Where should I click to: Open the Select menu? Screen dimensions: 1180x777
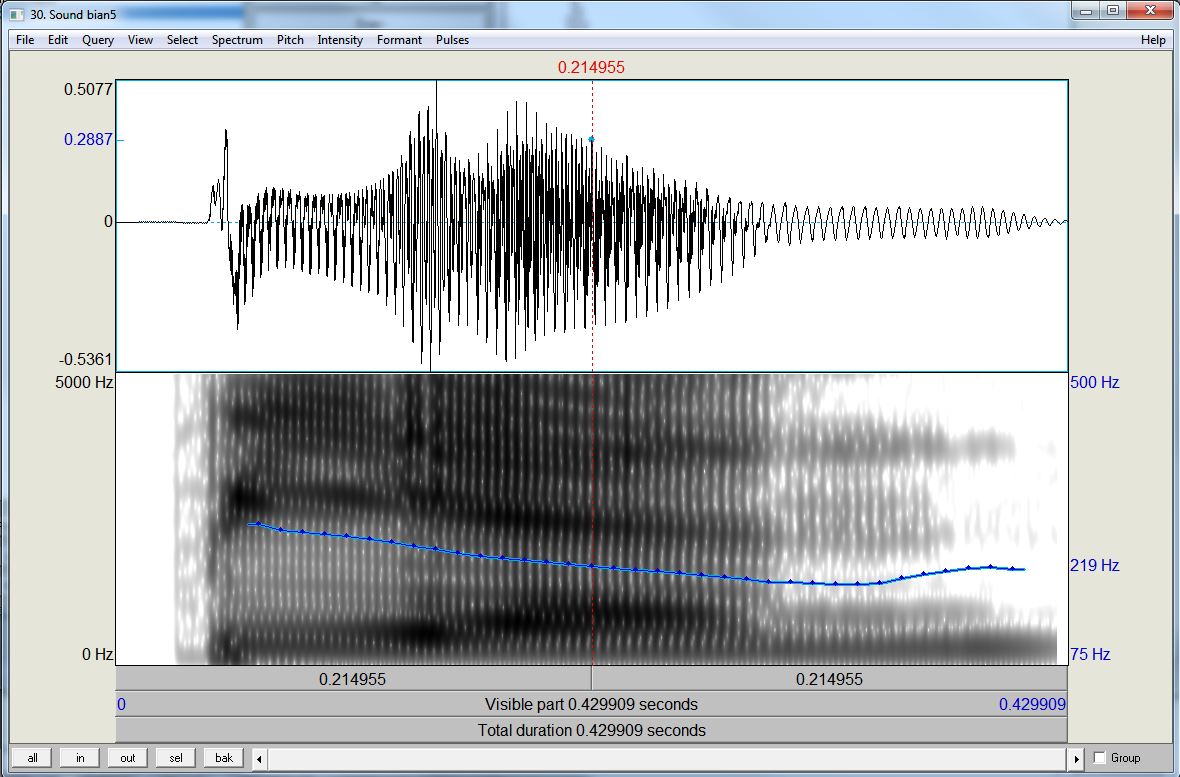point(182,40)
